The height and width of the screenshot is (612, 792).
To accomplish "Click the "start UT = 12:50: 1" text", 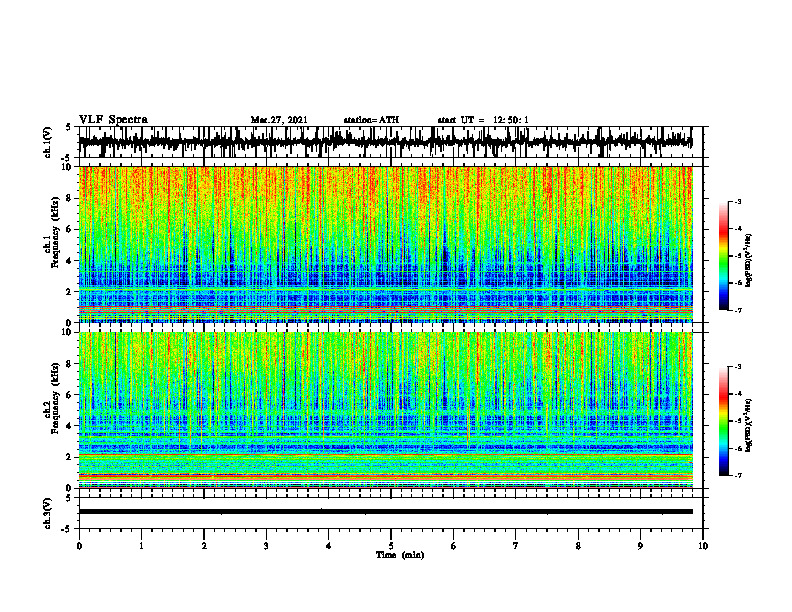I will point(483,120).
